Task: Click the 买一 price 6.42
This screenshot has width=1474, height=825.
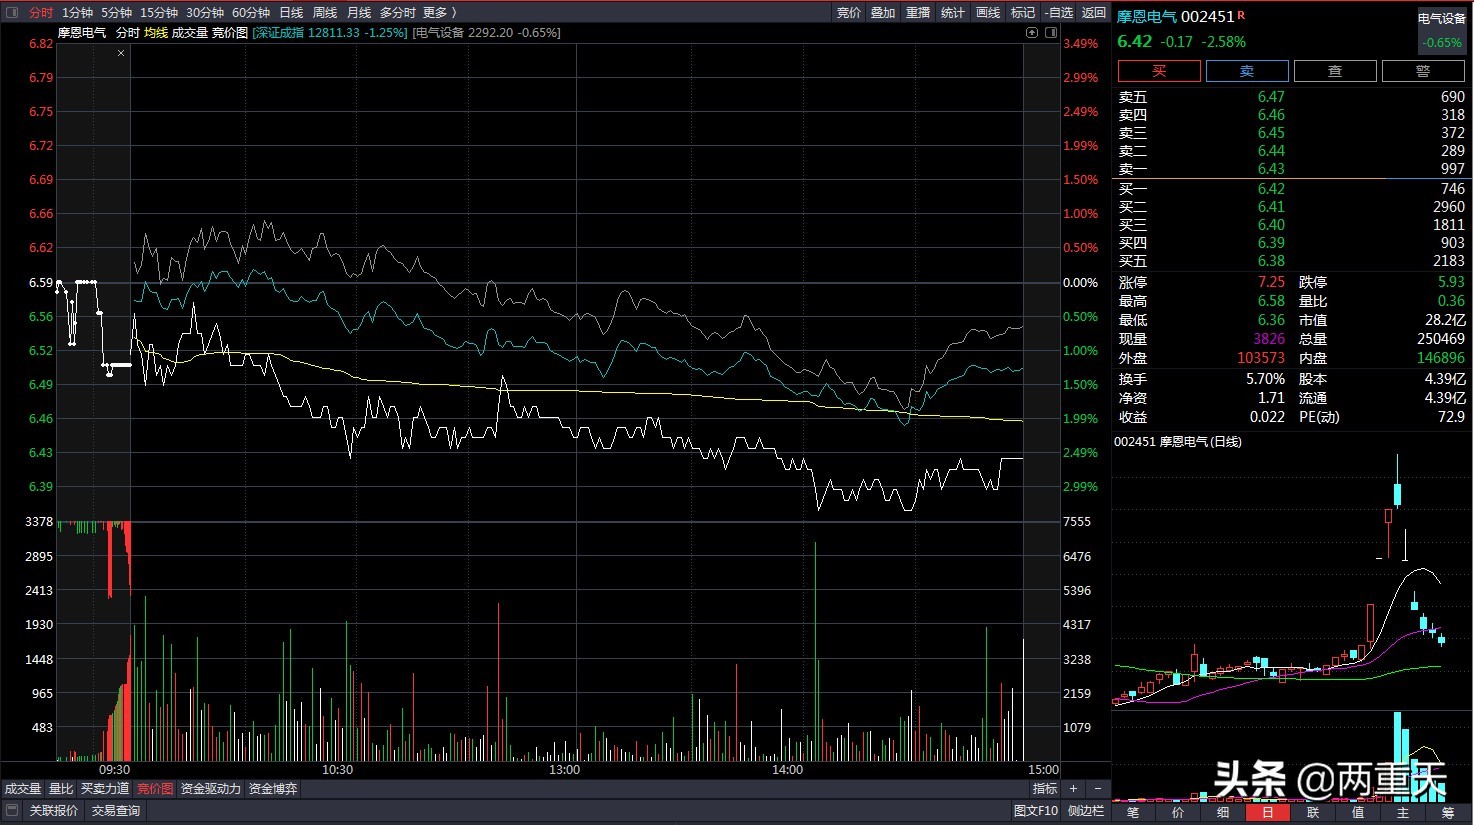Action: (1271, 189)
